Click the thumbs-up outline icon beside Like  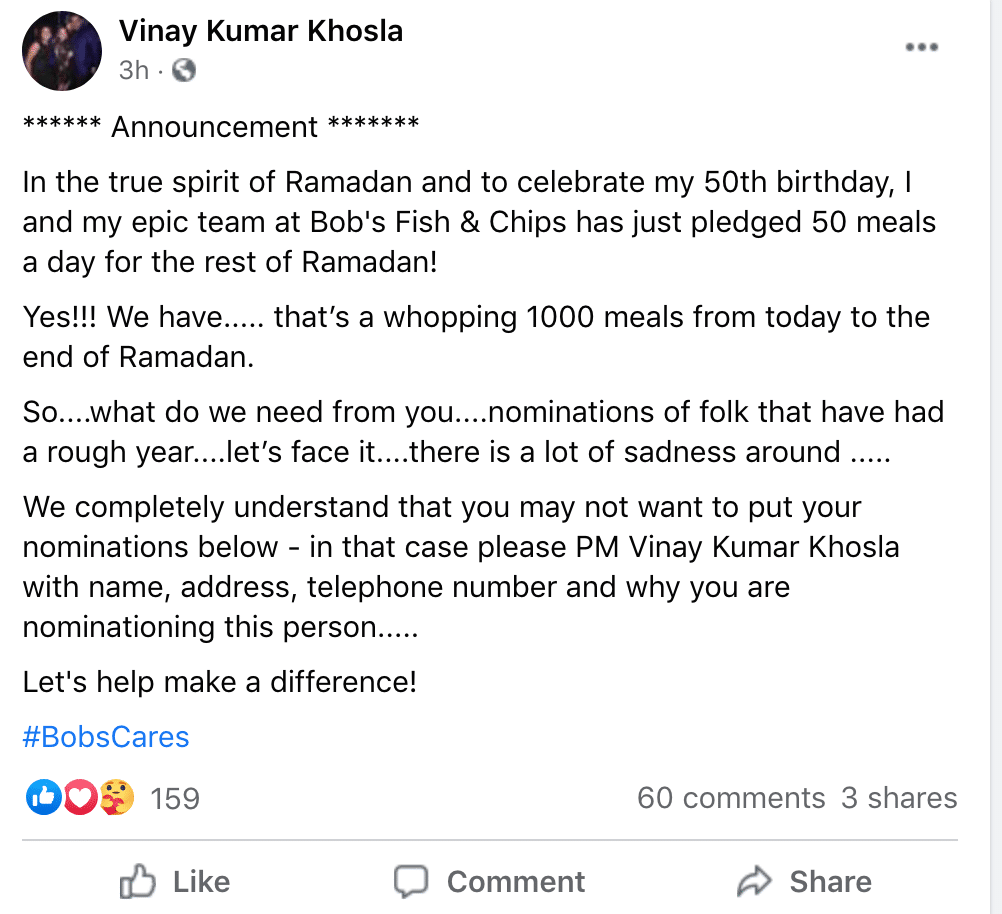click(137, 881)
